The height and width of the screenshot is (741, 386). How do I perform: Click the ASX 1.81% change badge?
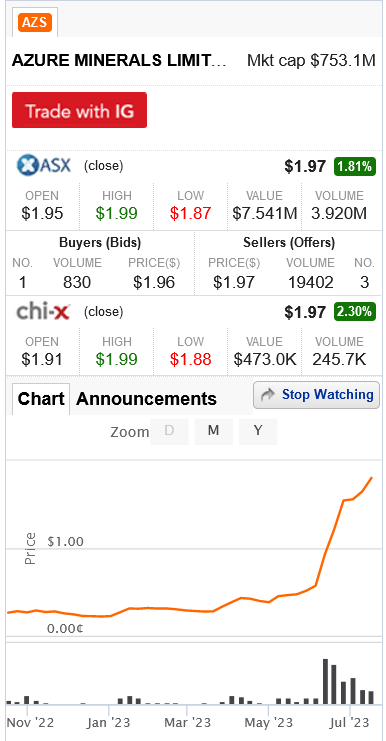click(x=355, y=166)
